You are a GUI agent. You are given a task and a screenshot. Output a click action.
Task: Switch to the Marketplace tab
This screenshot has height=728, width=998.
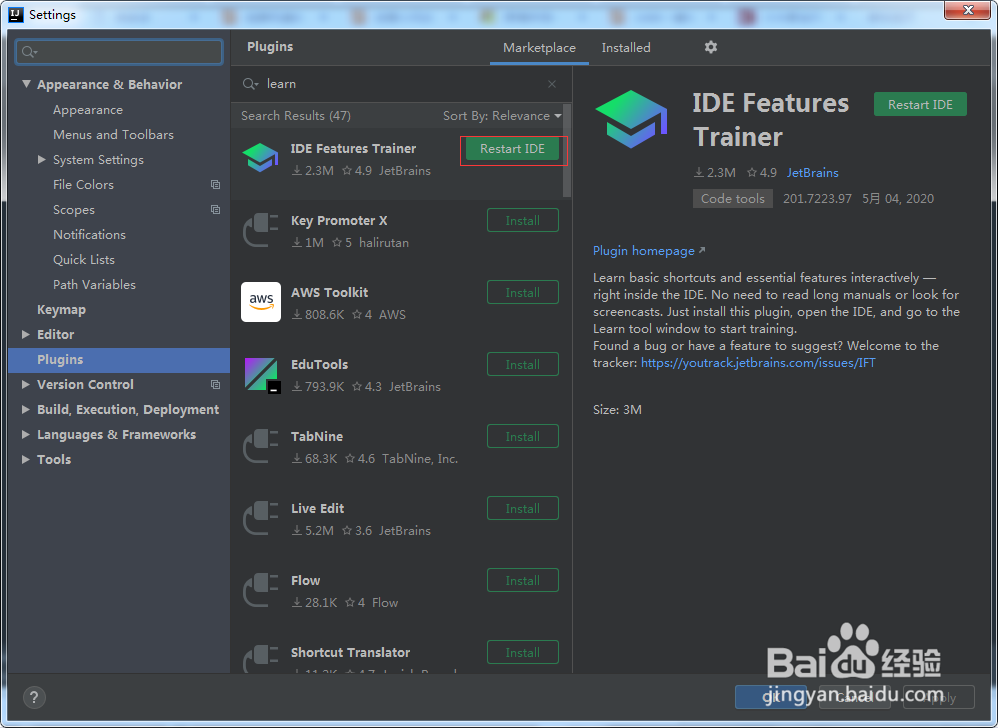[x=539, y=48]
